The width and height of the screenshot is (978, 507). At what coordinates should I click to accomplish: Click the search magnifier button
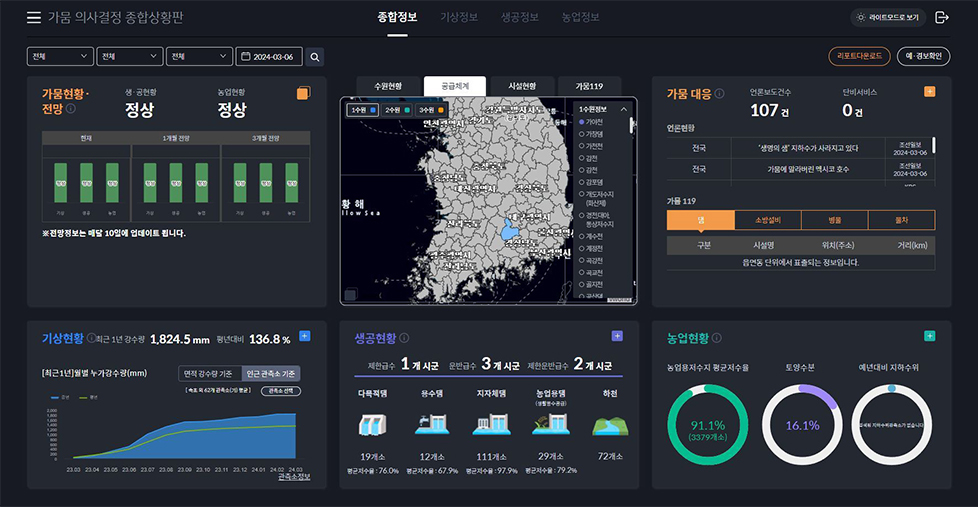coord(315,57)
